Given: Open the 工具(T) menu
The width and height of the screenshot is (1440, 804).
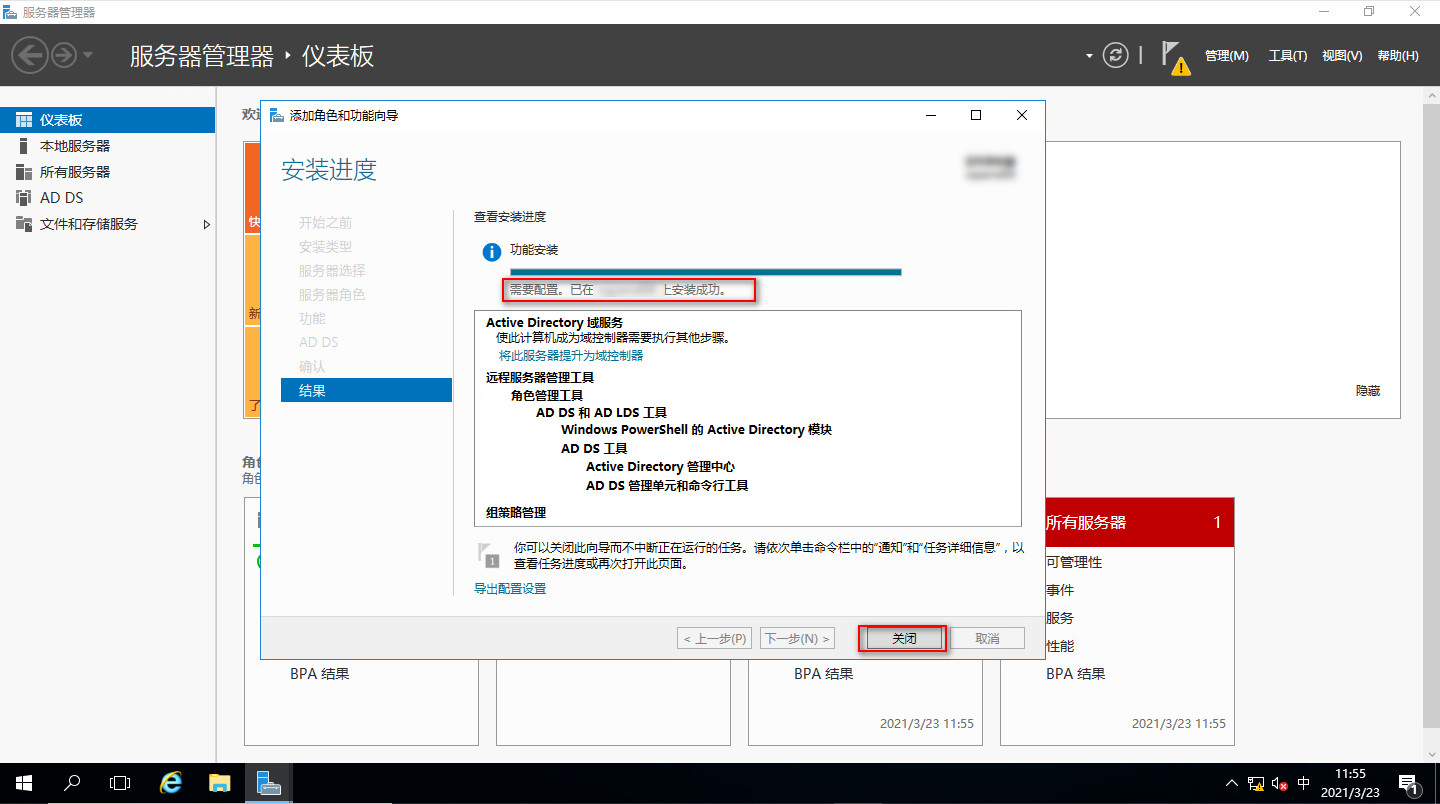Looking at the screenshot, I should 1288,56.
